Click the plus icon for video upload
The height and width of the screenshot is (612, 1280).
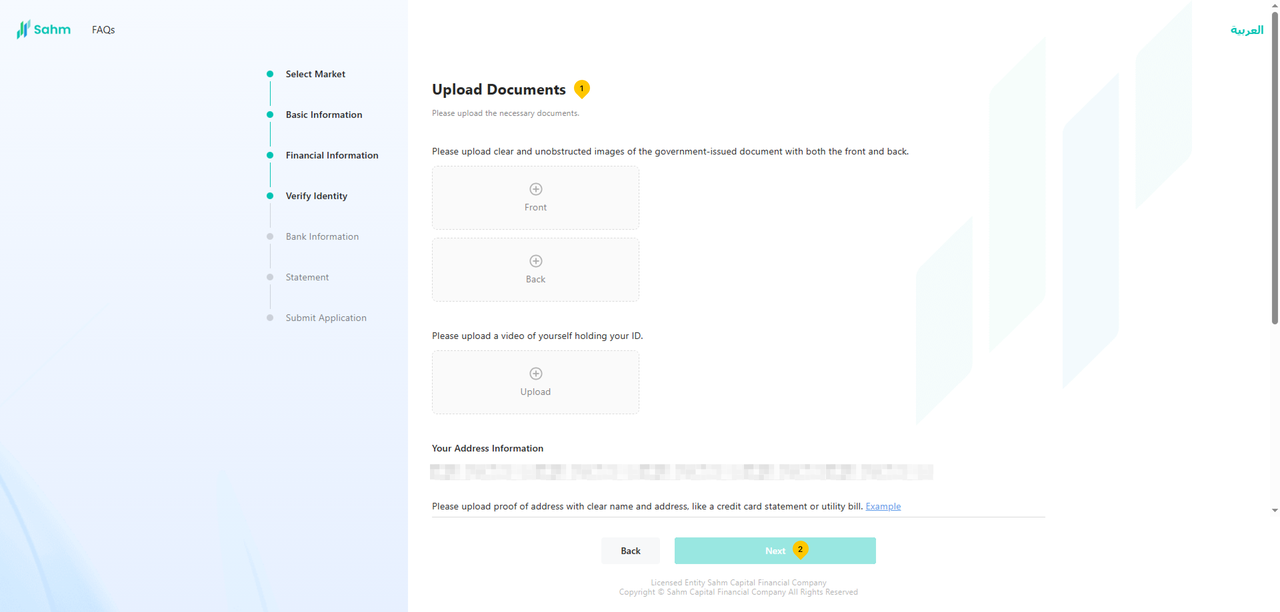coord(535,374)
